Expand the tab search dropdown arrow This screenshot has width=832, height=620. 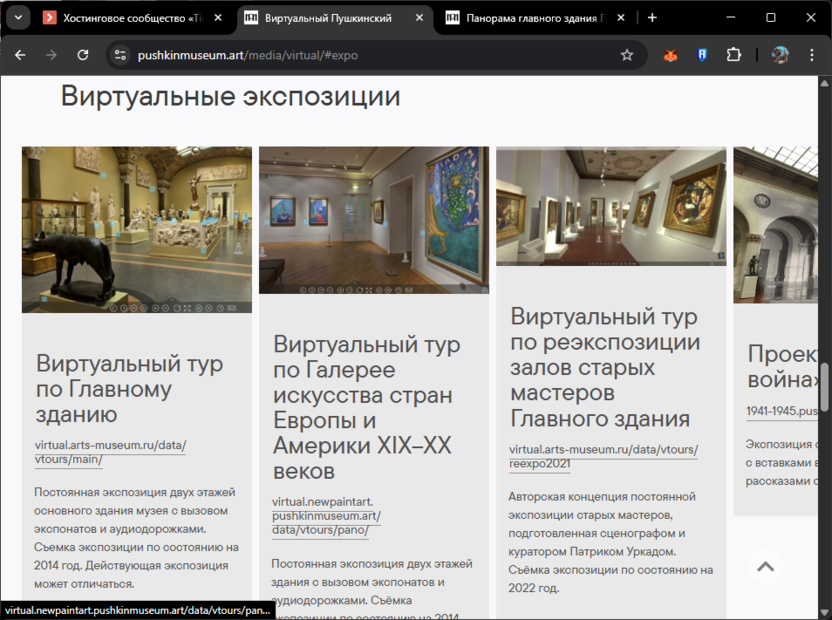point(17,18)
